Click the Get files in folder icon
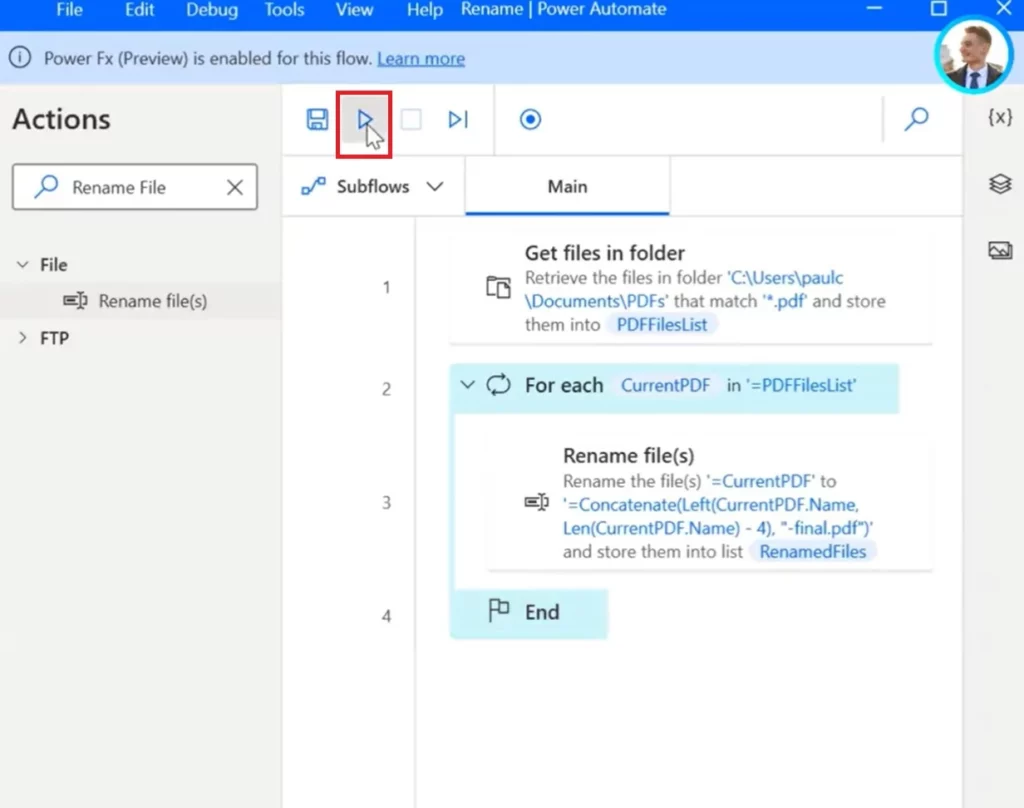The height and width of the screenshot is (808, 1024). pos(498,287)
